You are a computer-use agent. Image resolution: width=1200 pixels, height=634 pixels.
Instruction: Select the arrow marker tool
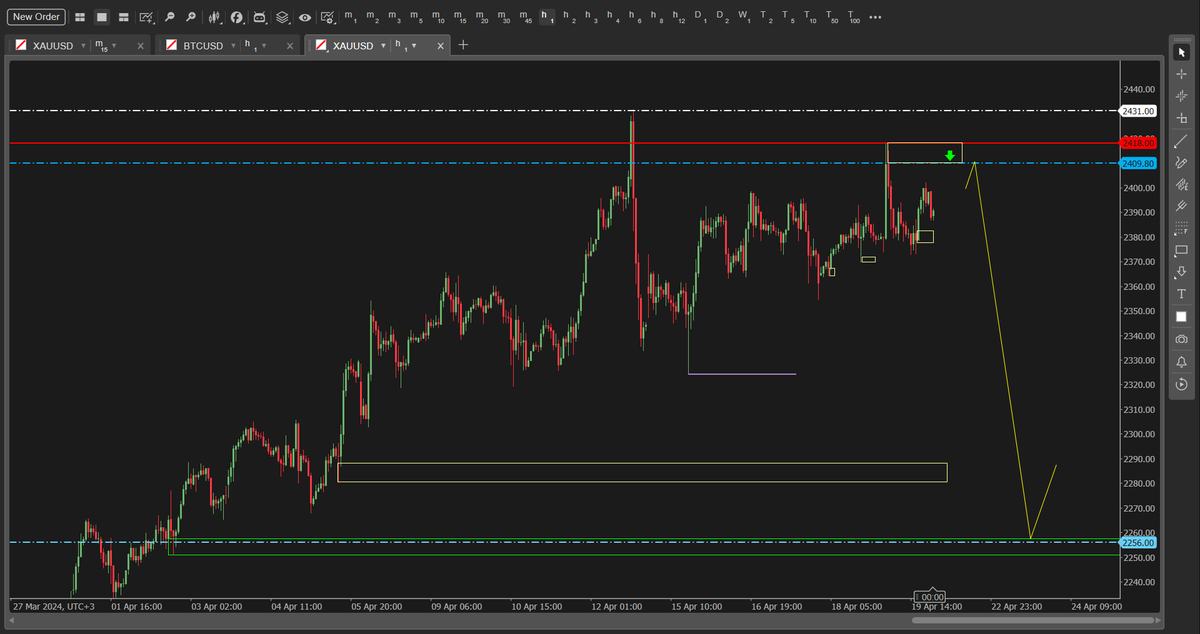(x=1181, y=272)
